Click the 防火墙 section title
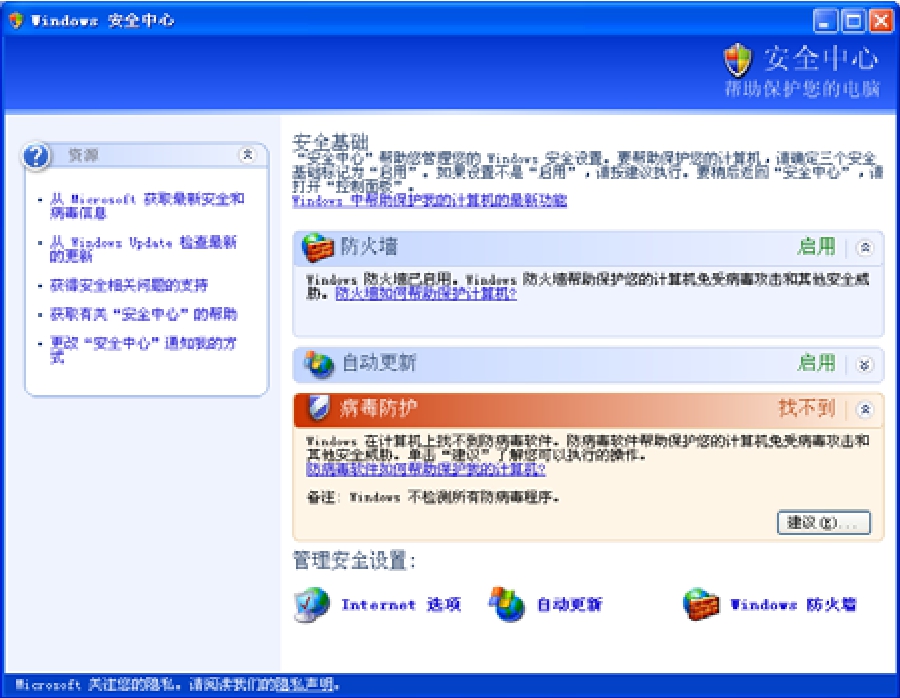Screen dimensions: 900x698 click(x=369, y=247)
